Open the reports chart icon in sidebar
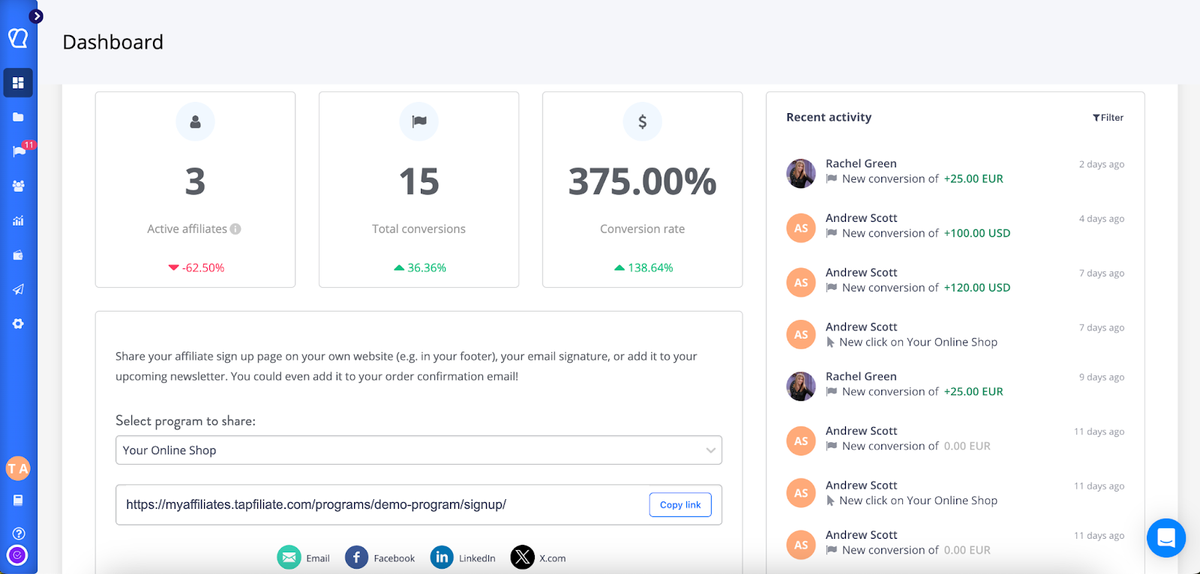 point(18,221)
